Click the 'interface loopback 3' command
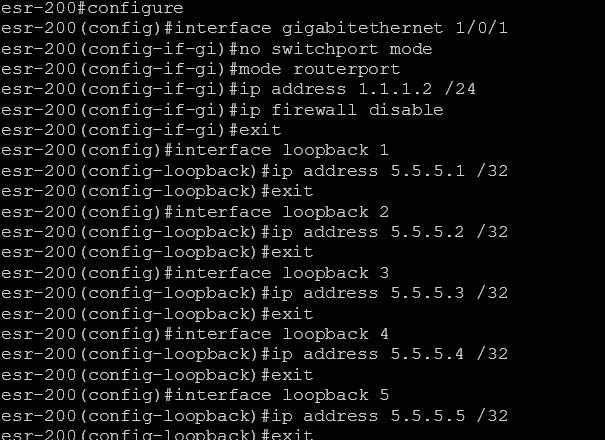 pyautogui.click(x=281, y=273)
